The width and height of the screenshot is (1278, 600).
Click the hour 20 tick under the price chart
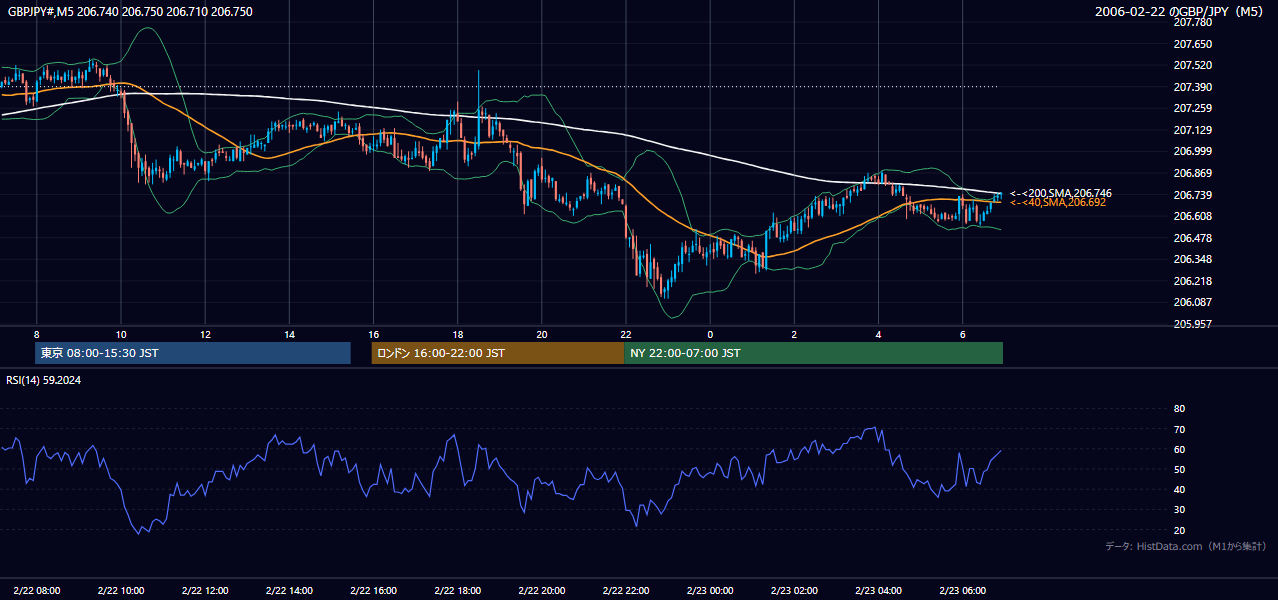pos(541,334)
